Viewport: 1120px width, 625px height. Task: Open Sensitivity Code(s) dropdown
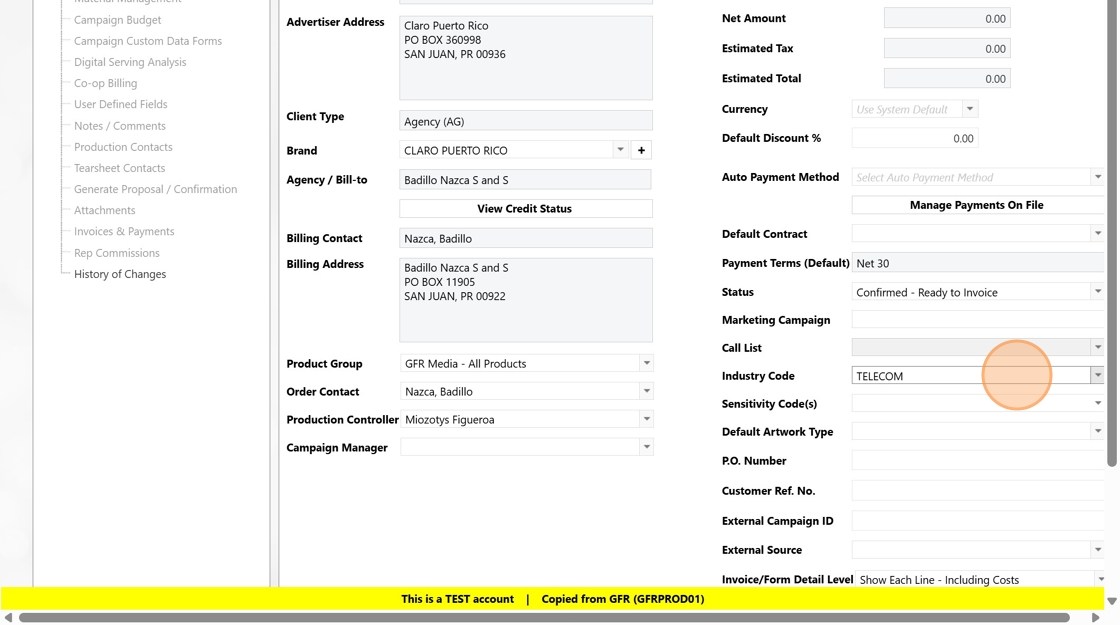pos(1097,403)
